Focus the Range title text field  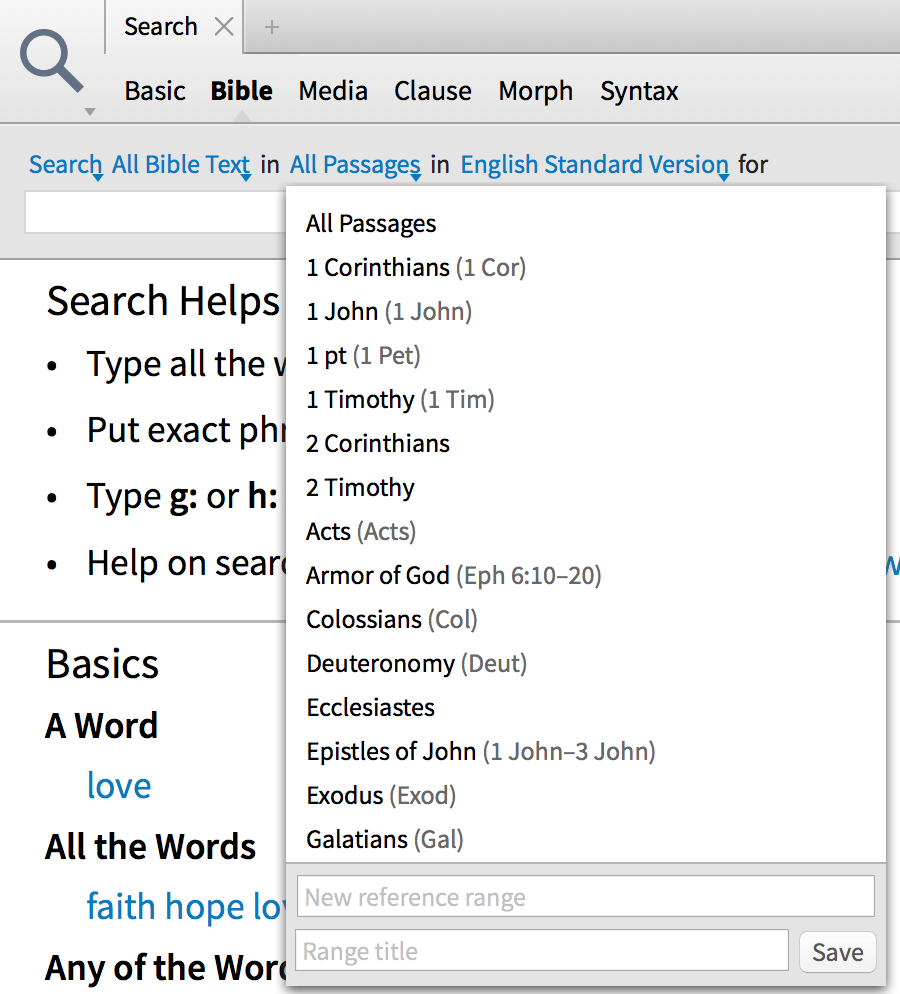pyautogui.click(x=542, y=951)
